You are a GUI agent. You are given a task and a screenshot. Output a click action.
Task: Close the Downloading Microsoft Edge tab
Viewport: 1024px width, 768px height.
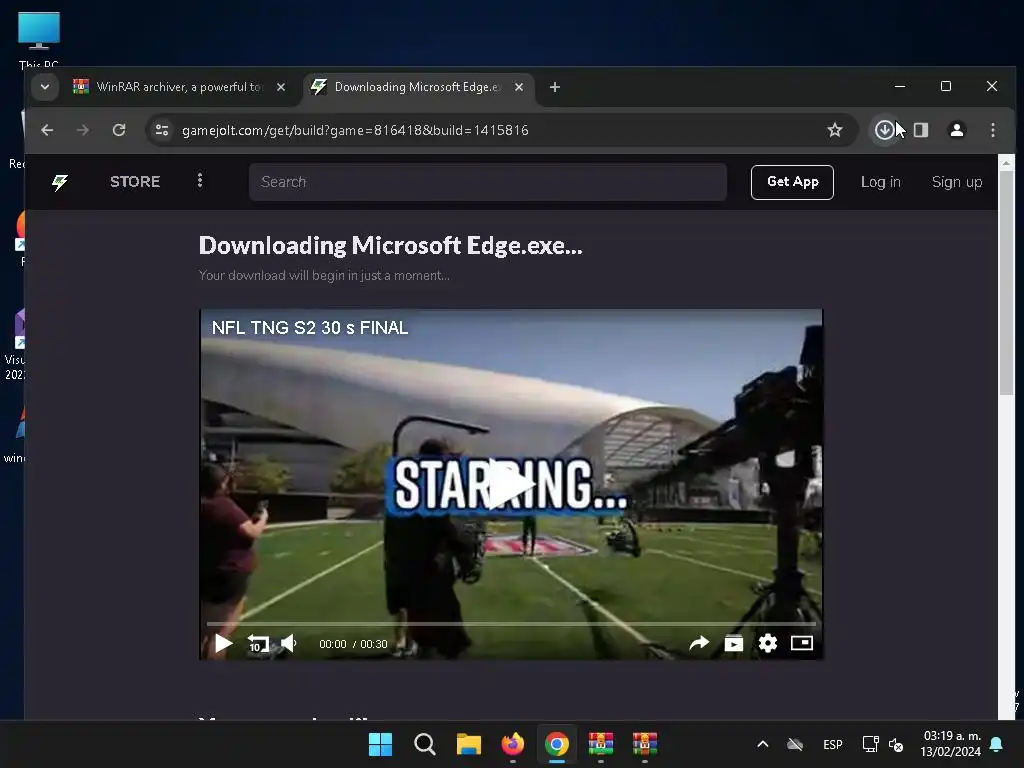coord(519,87)
